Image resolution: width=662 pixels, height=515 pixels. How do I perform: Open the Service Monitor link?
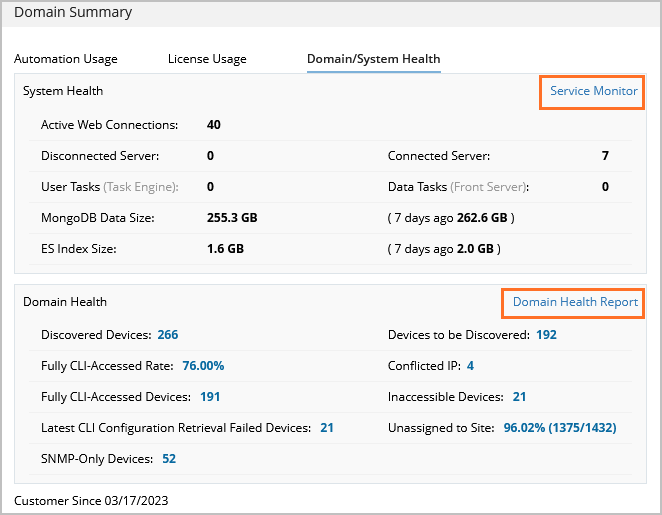pos(593,91)
